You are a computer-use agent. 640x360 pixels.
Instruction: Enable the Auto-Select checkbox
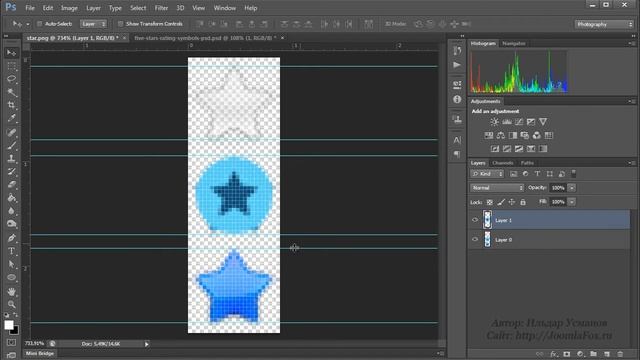[x=40, y=24]
